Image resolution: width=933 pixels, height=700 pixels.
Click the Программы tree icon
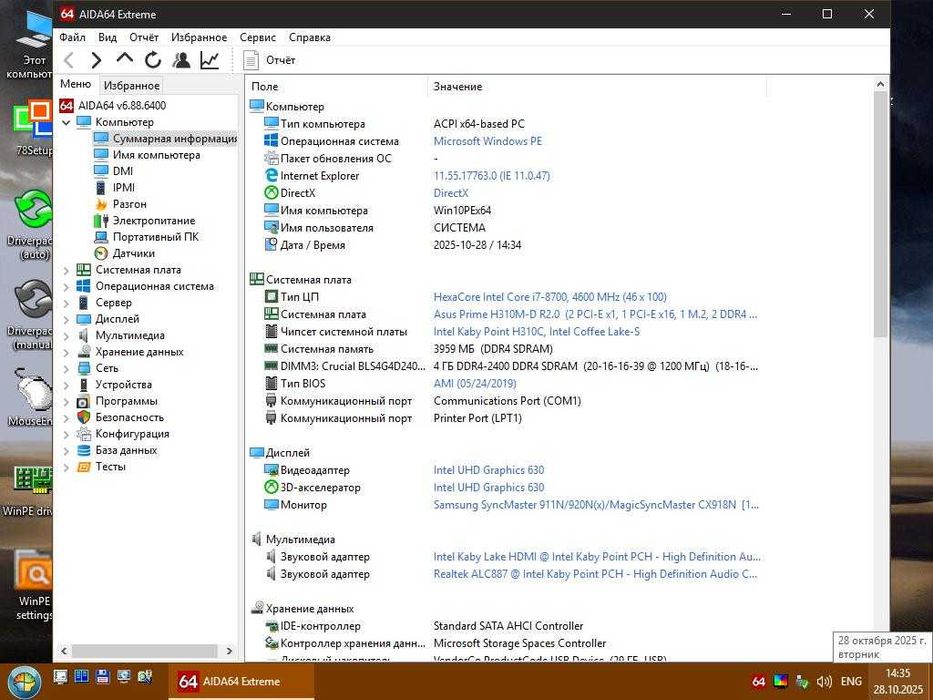84,402
